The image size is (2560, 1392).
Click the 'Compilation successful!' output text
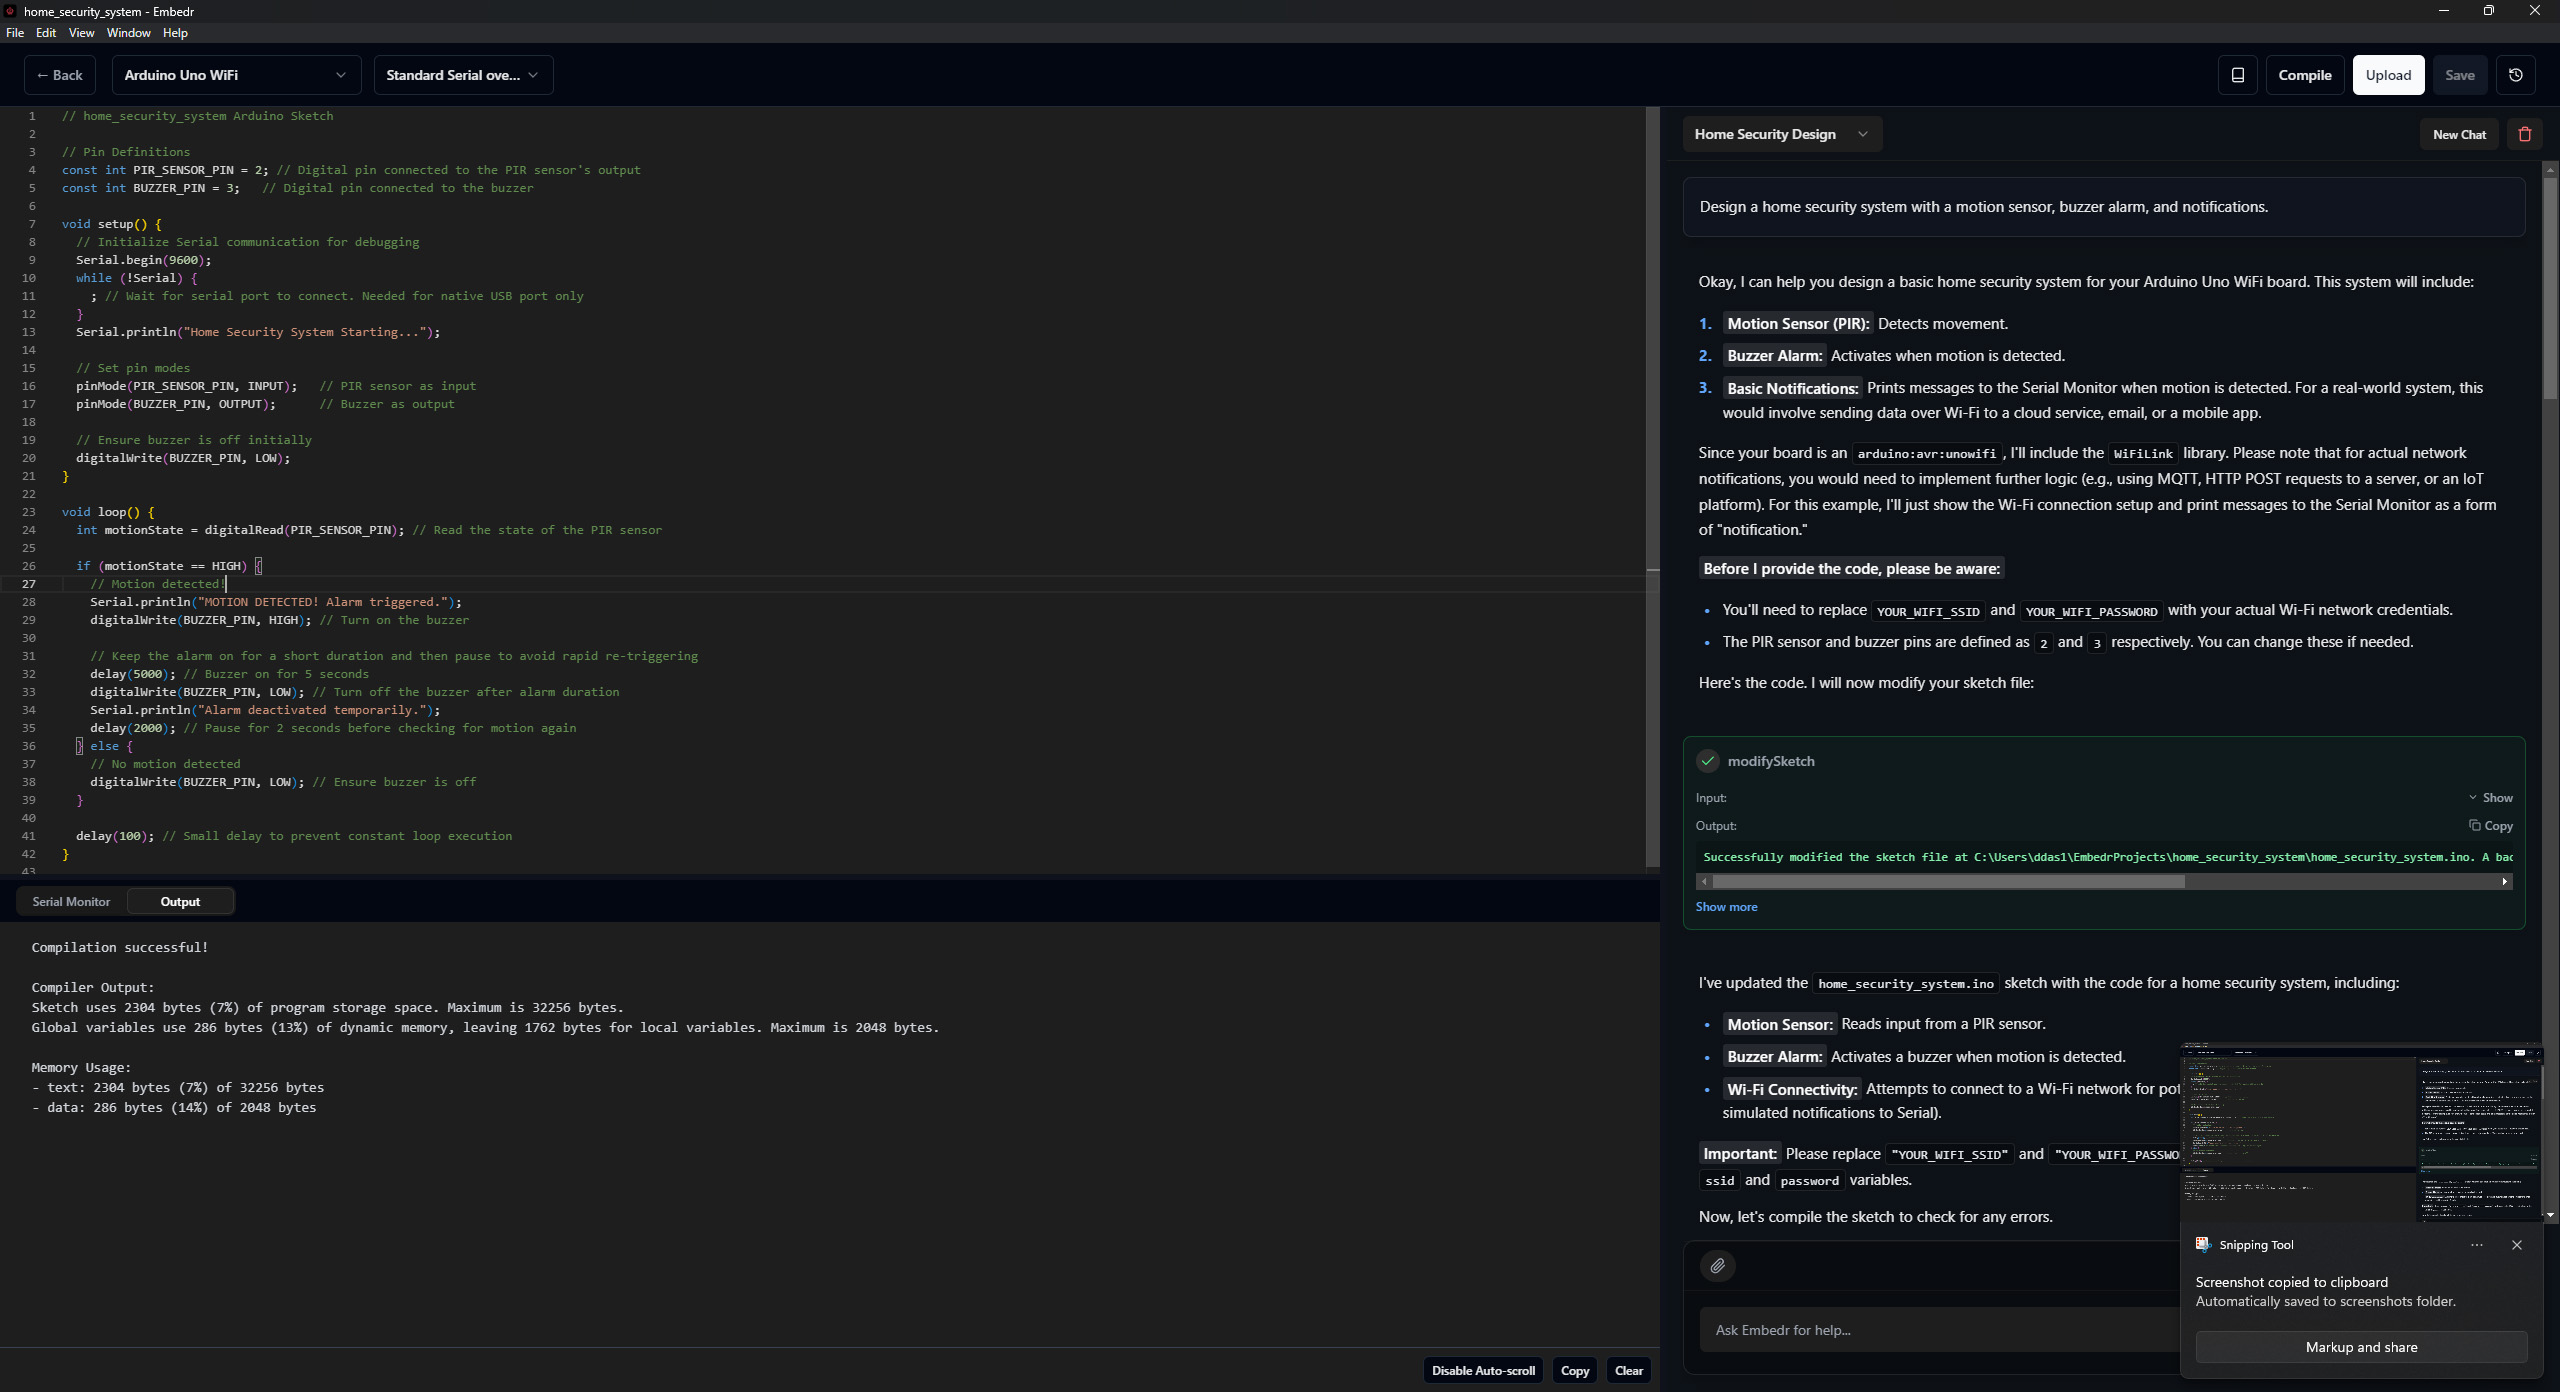coord(120,947)
